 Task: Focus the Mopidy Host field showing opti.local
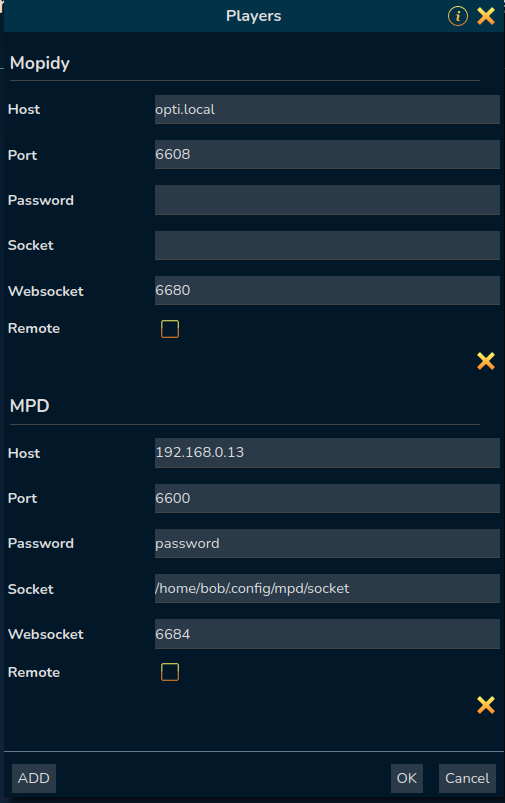click(327, 109)
